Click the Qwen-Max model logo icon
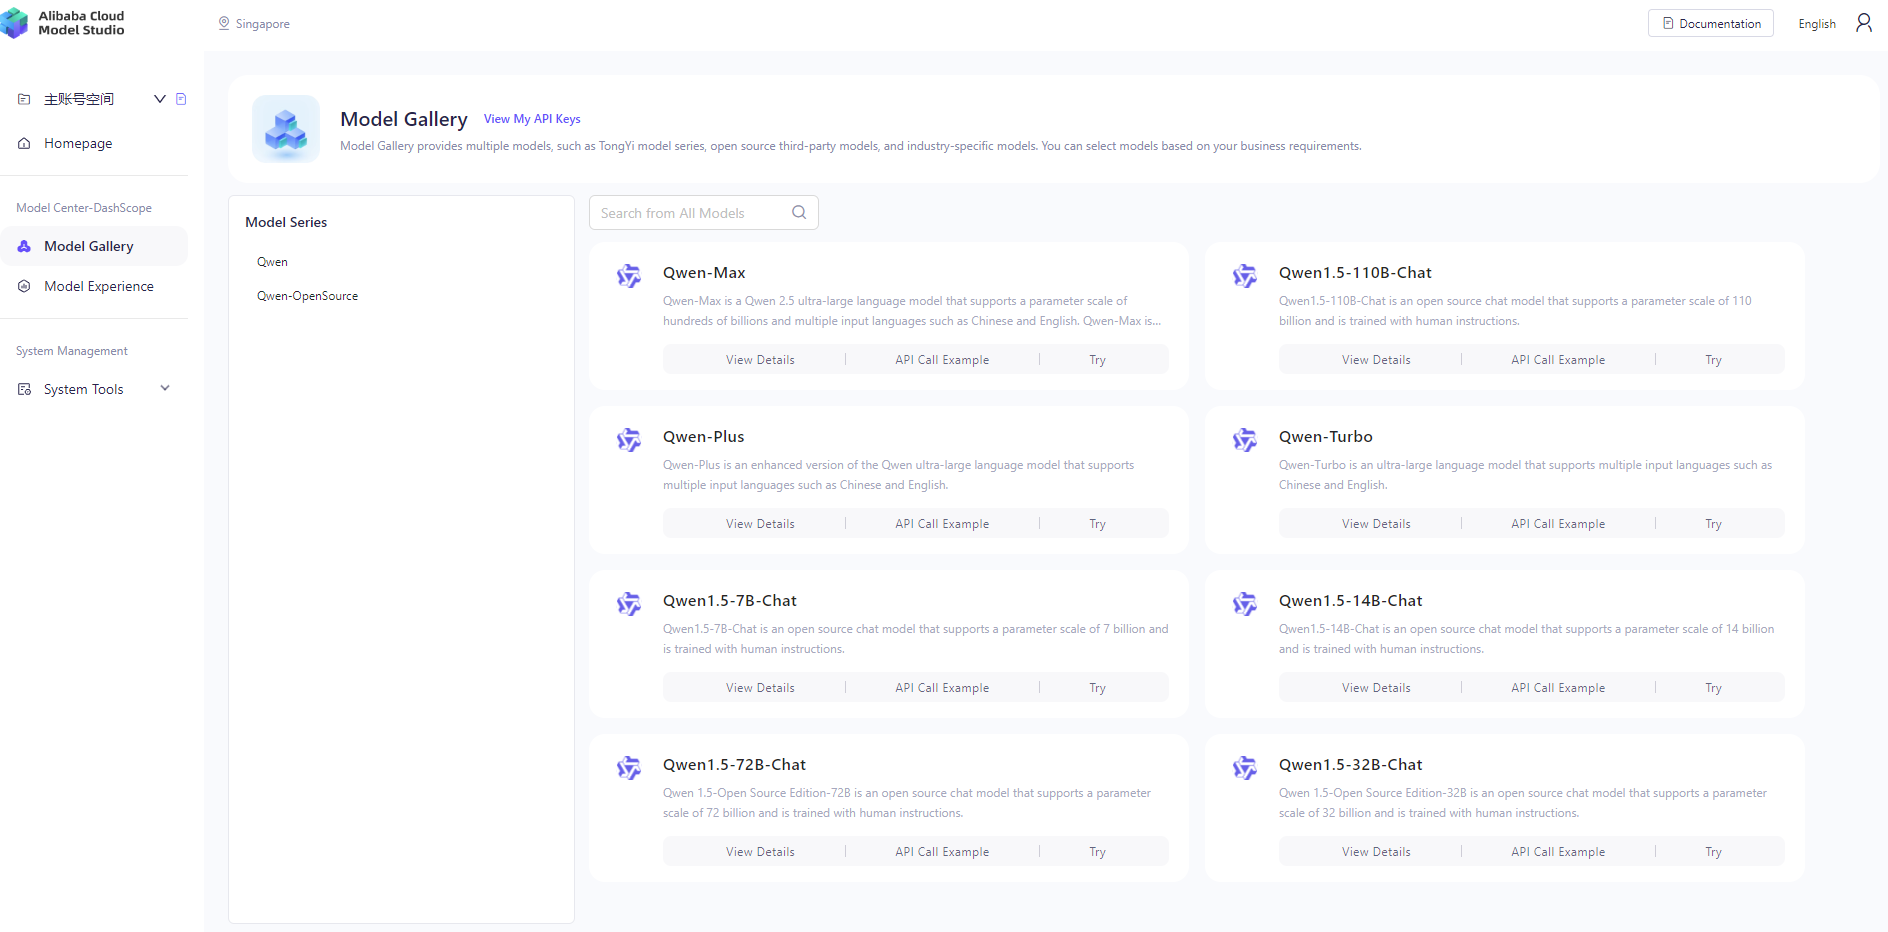The image size is (1888, 932). point(629,275)
